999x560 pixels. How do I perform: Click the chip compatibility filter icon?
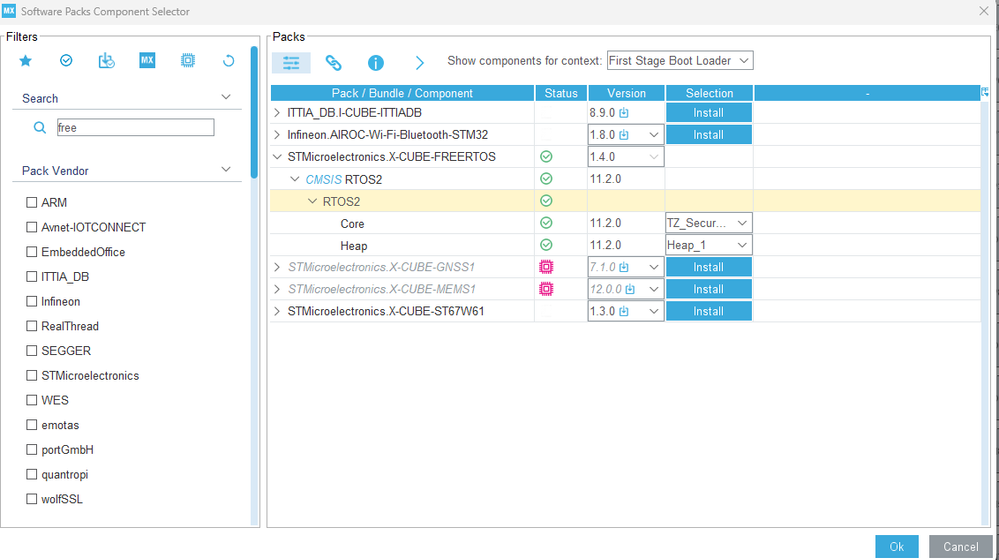[x=188, y=61]
